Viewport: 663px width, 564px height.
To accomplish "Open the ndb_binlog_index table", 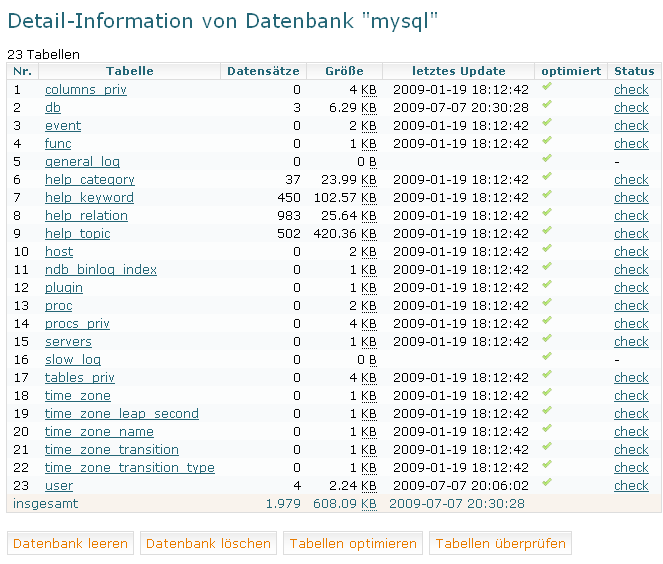I will click(x=101, y=269).
